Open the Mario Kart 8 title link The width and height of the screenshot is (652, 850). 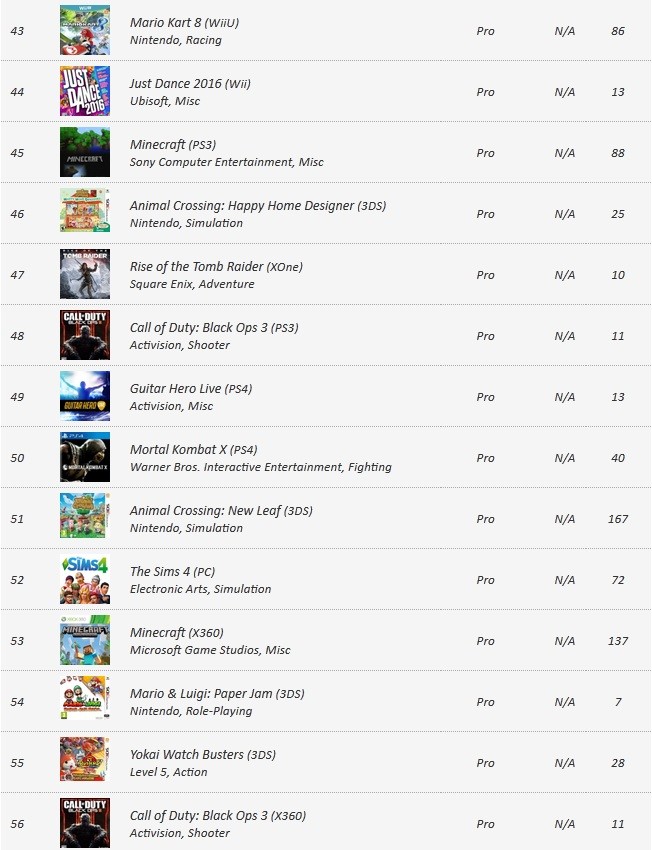184,23
